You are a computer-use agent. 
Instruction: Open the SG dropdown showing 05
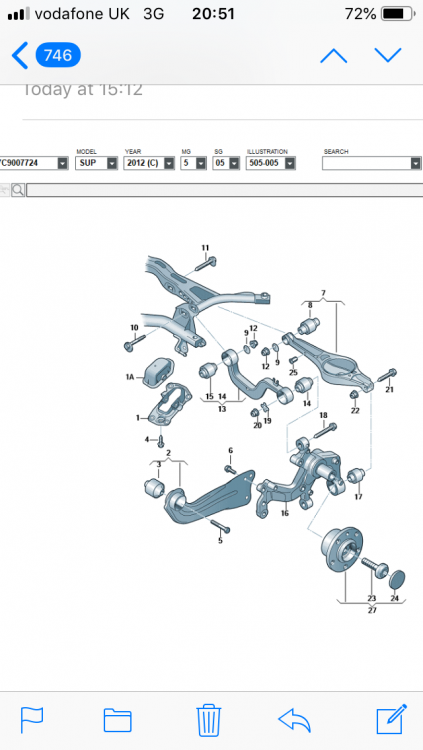click(226, 163)
